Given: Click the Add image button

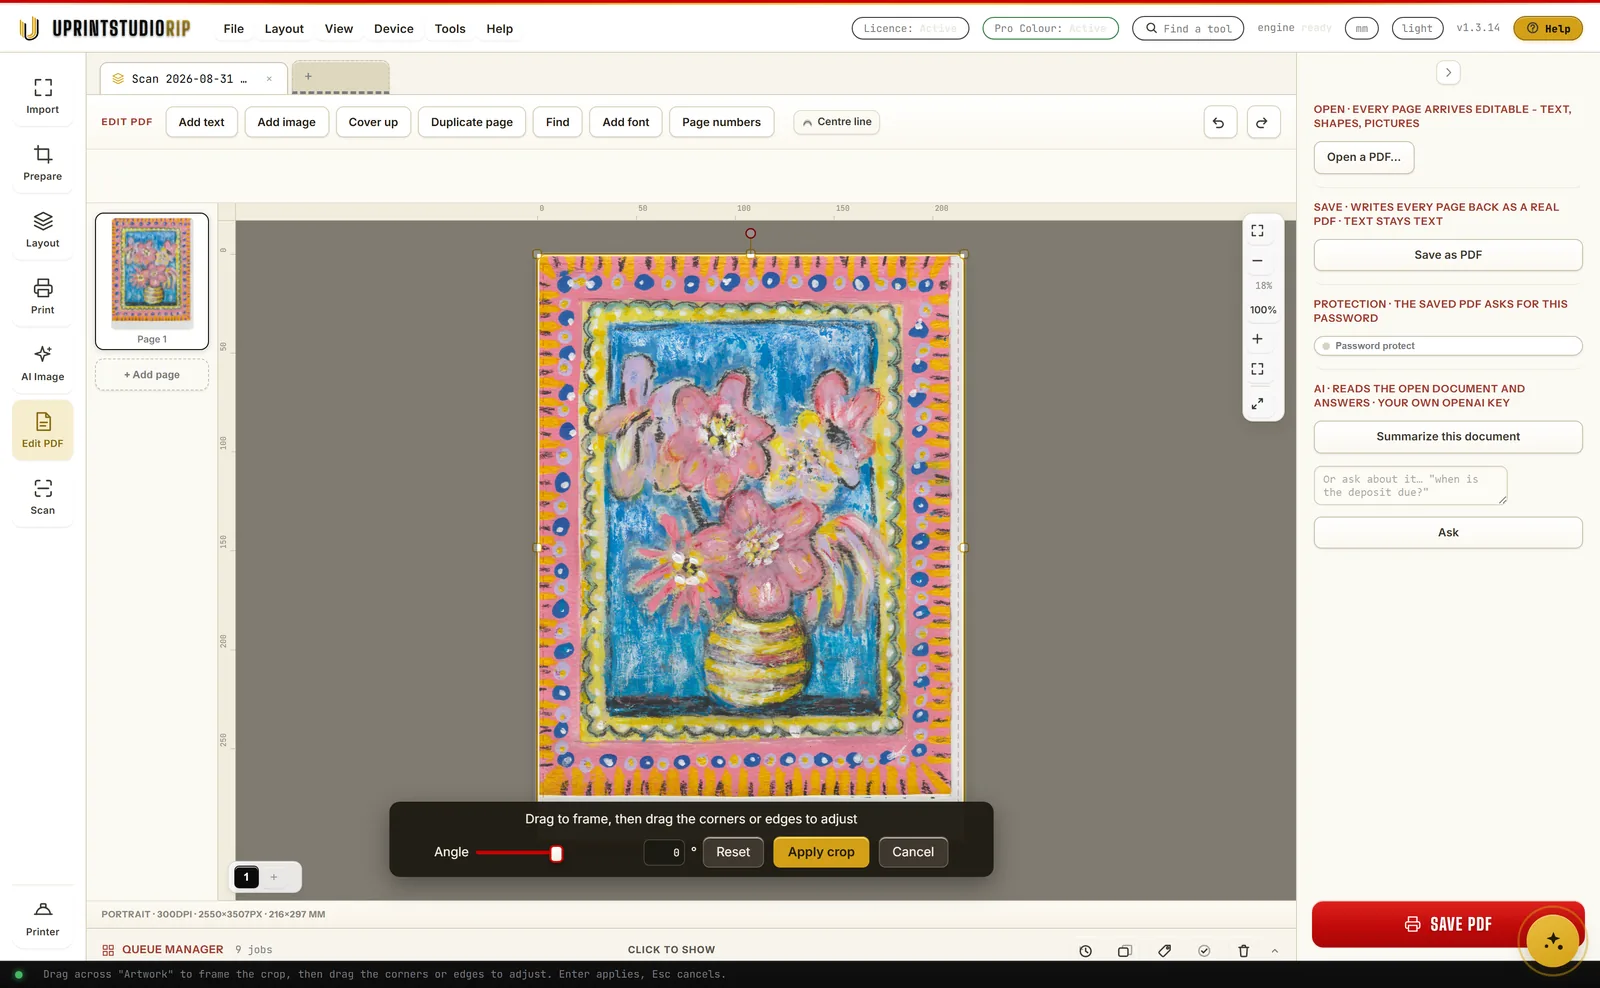Looking at the screenshot, I should (287, 122).
